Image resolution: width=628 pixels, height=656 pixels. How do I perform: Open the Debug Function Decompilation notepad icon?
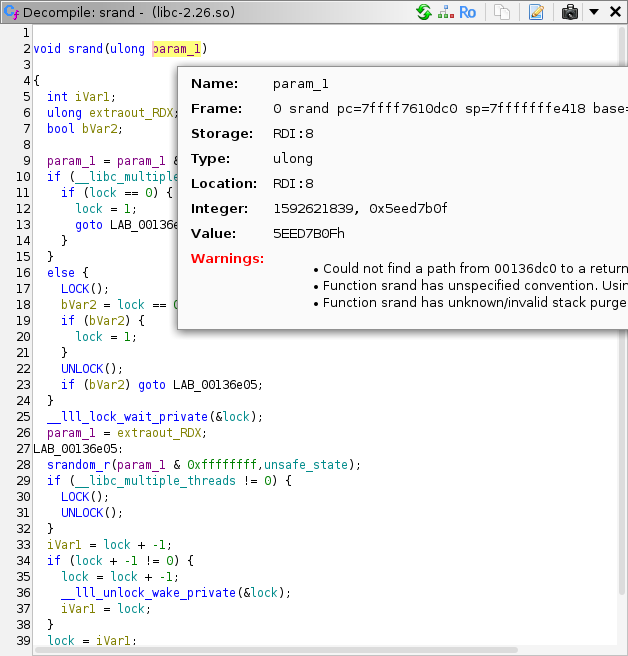click(536, 12)
